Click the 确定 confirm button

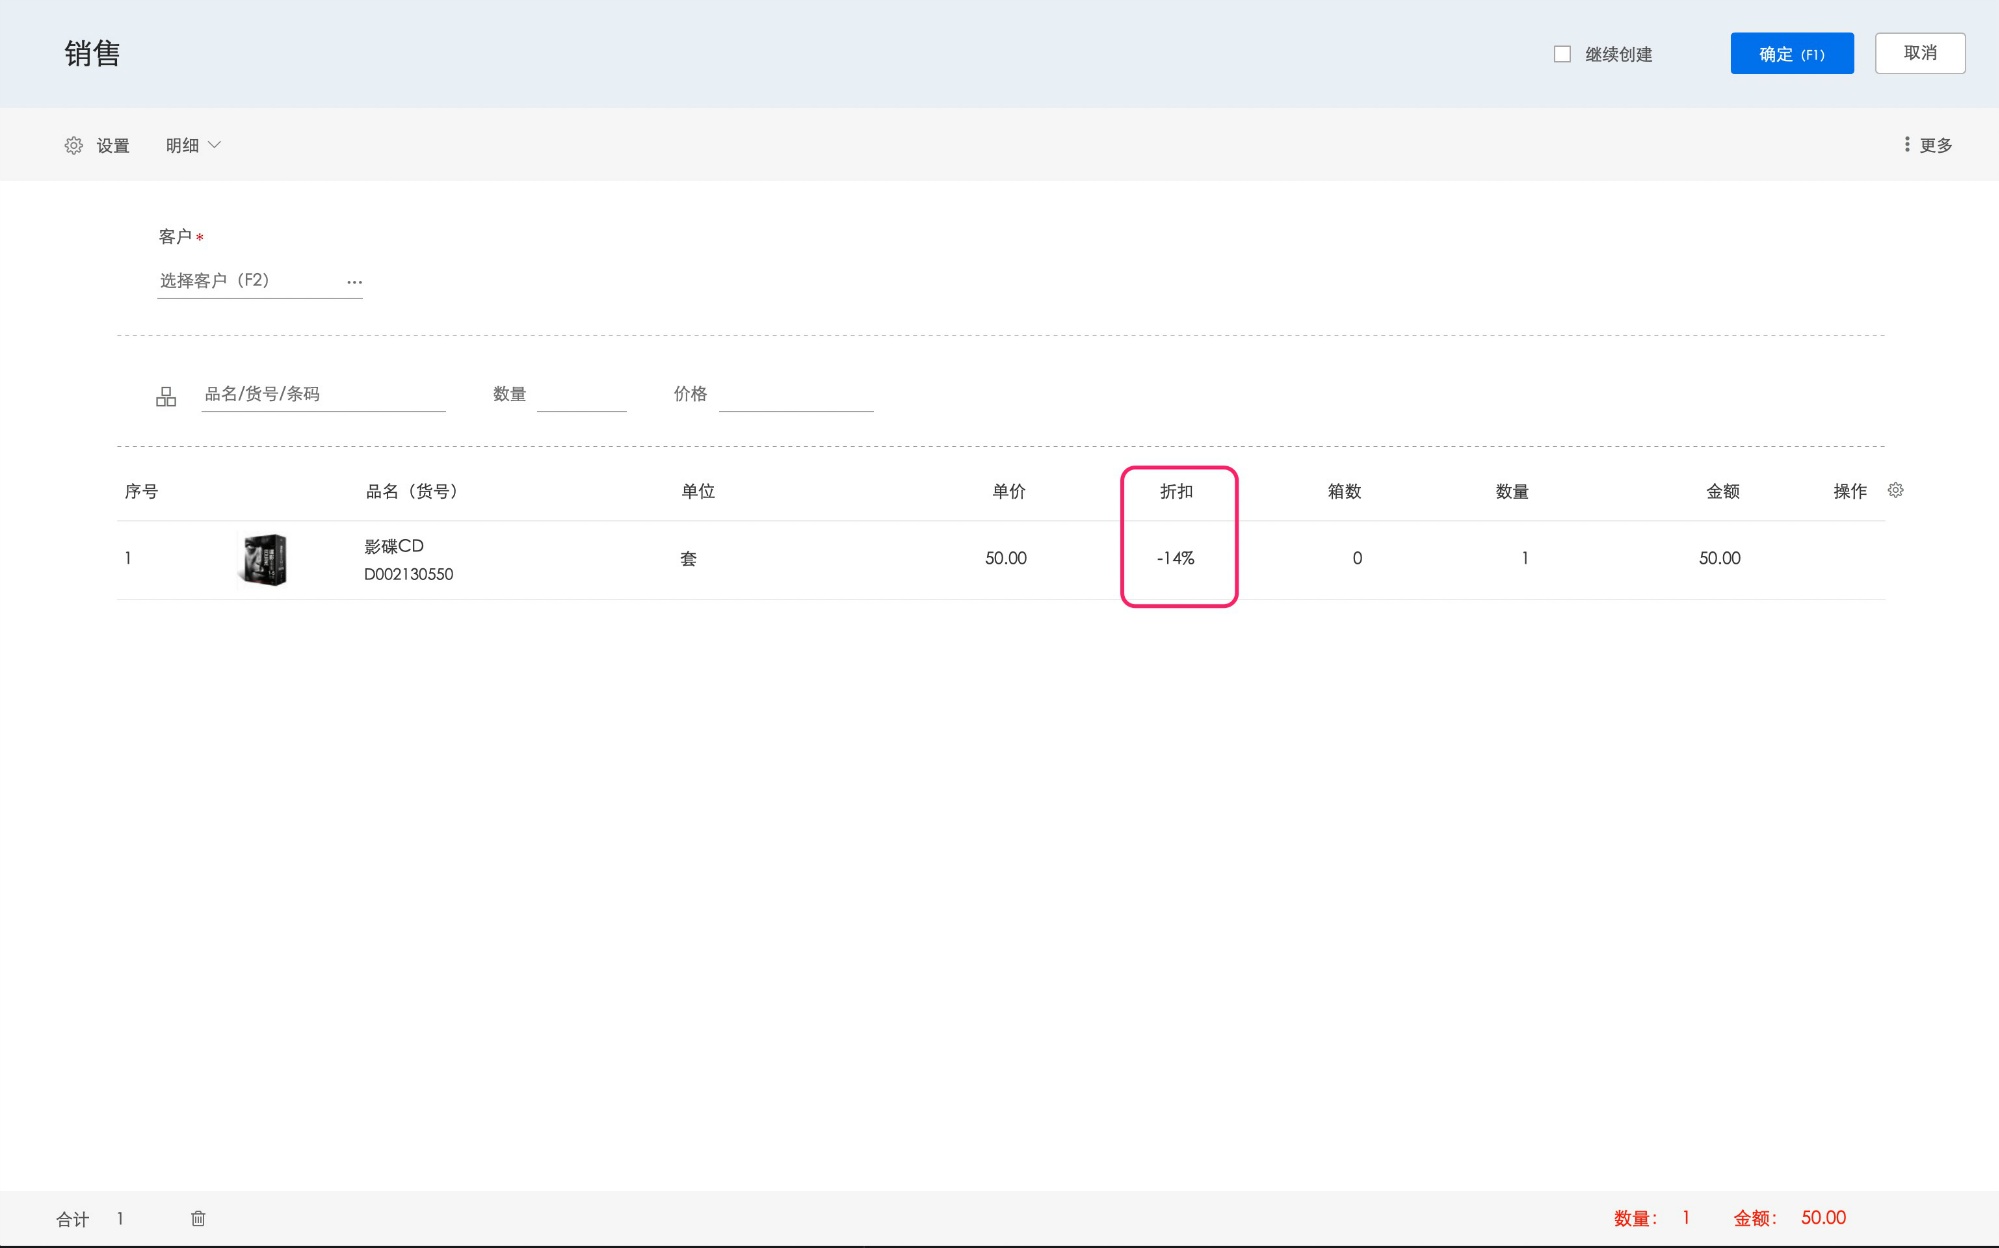[1791, 54]
